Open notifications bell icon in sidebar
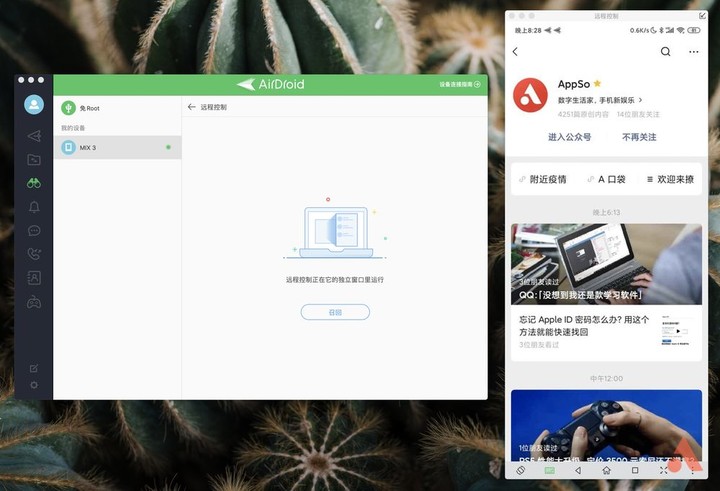720x491 pixels. 34,207
